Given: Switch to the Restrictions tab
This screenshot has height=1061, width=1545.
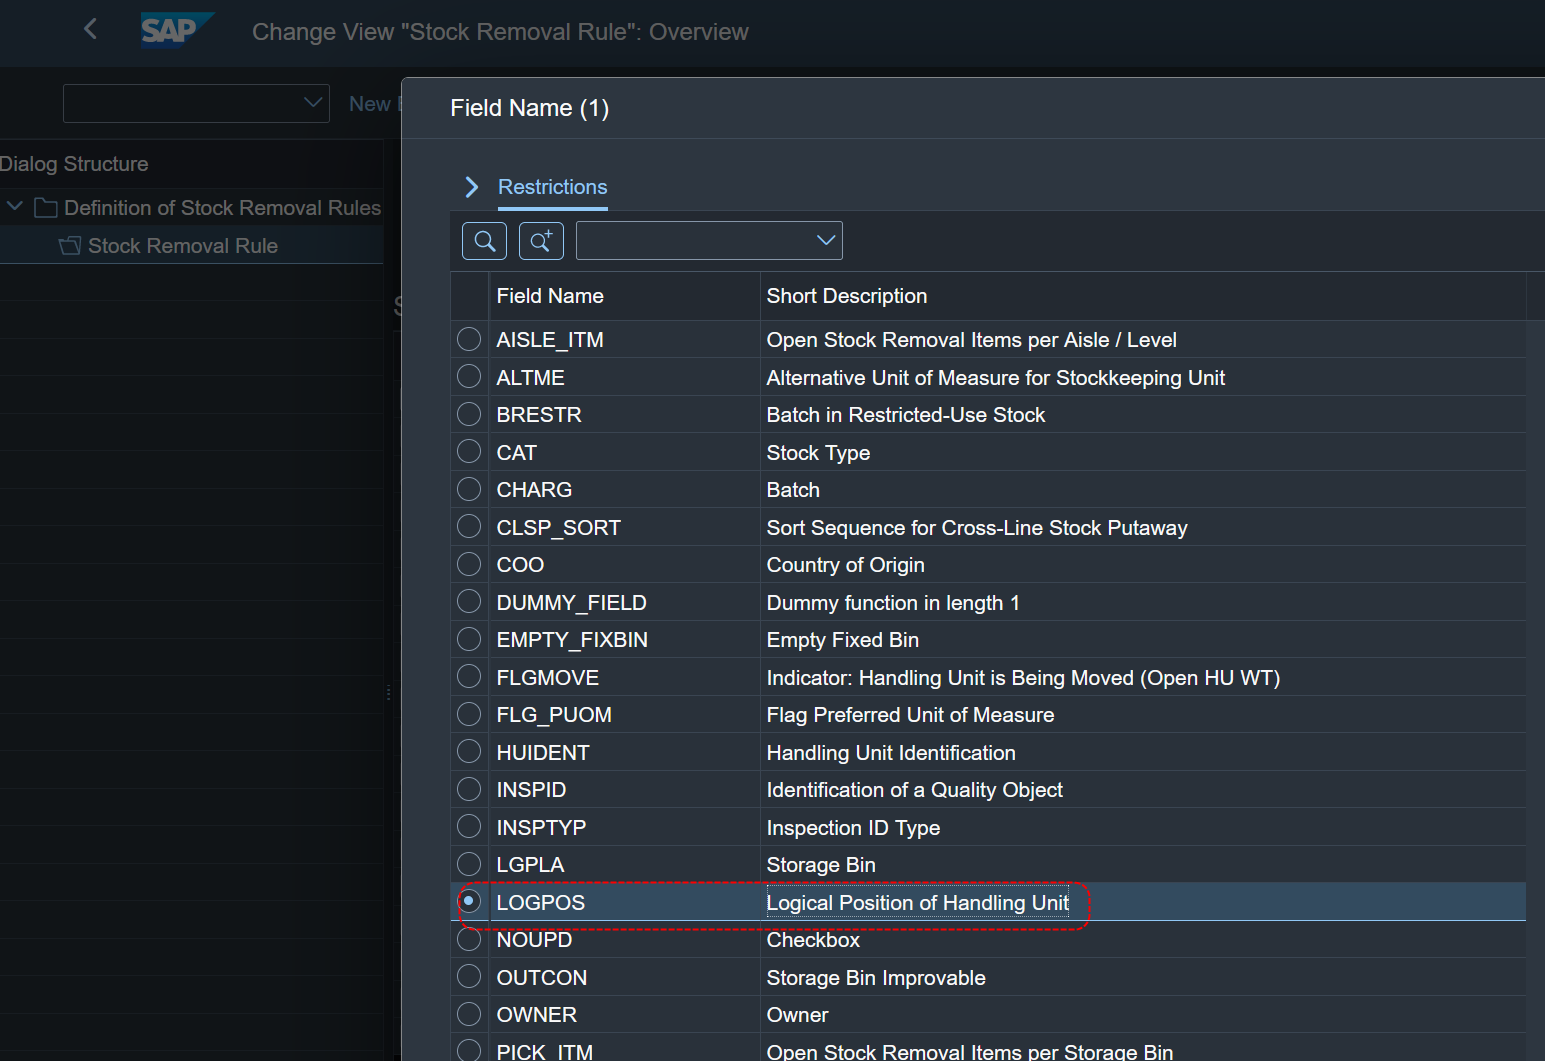Looking at the screenshot, I should (552, 187).
